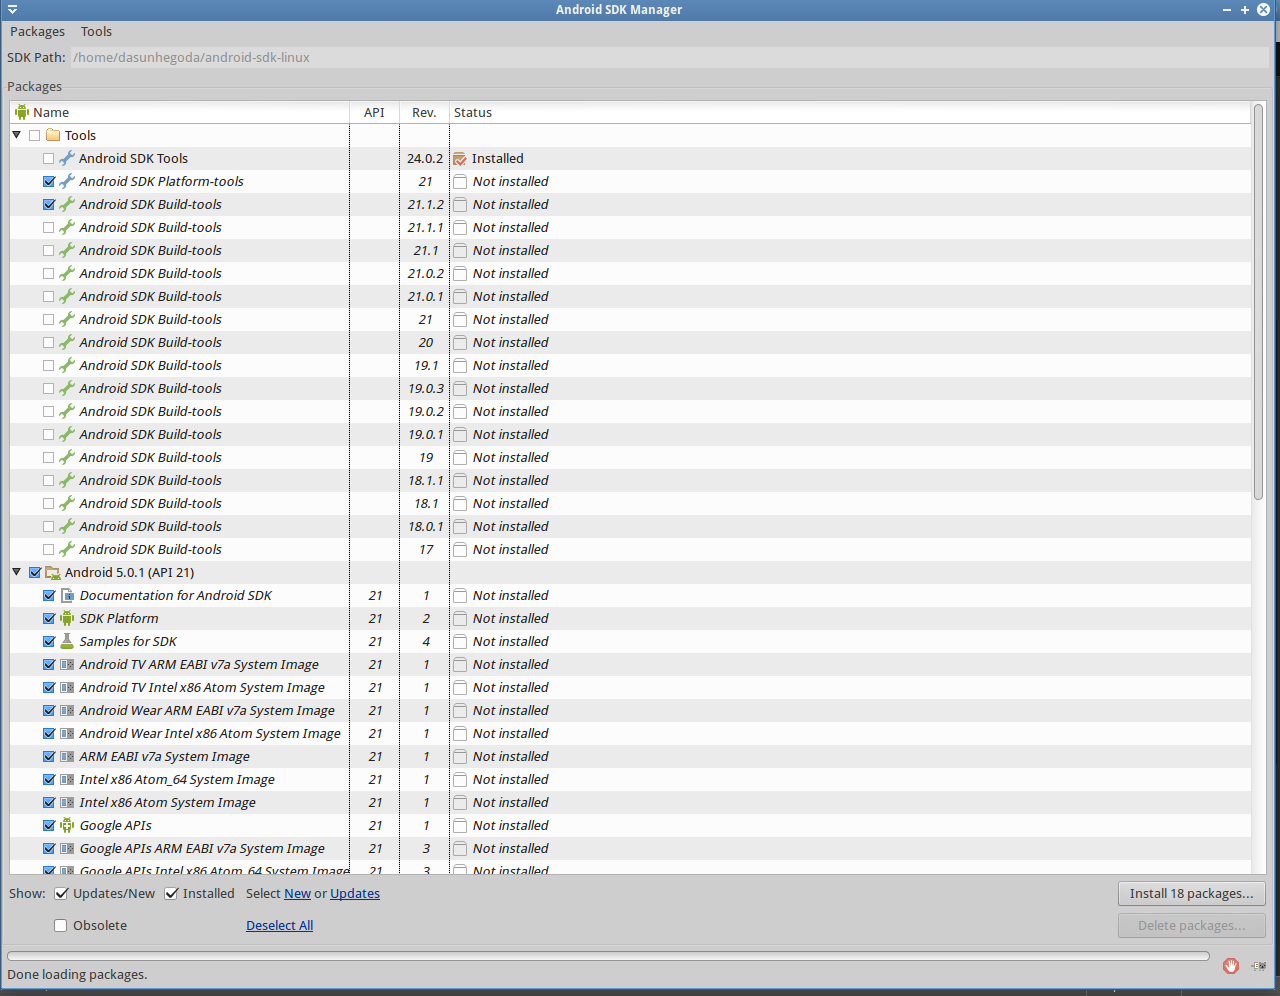The width and height of the screenshot is (1280, 996).
Task: Click the red stop hand icon in the status bar
Action: (x=1231, y=965)
